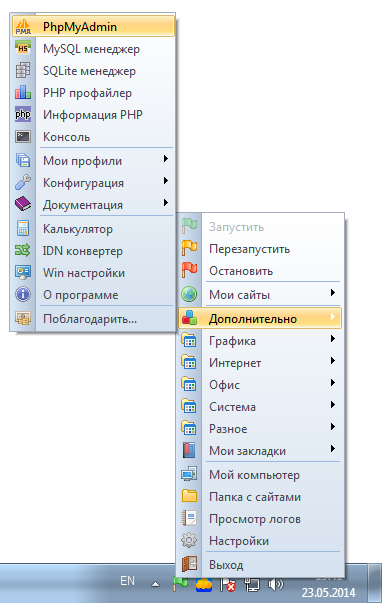Expand Графика submenu arrow

pyautogui.click(x=333, y=339)
